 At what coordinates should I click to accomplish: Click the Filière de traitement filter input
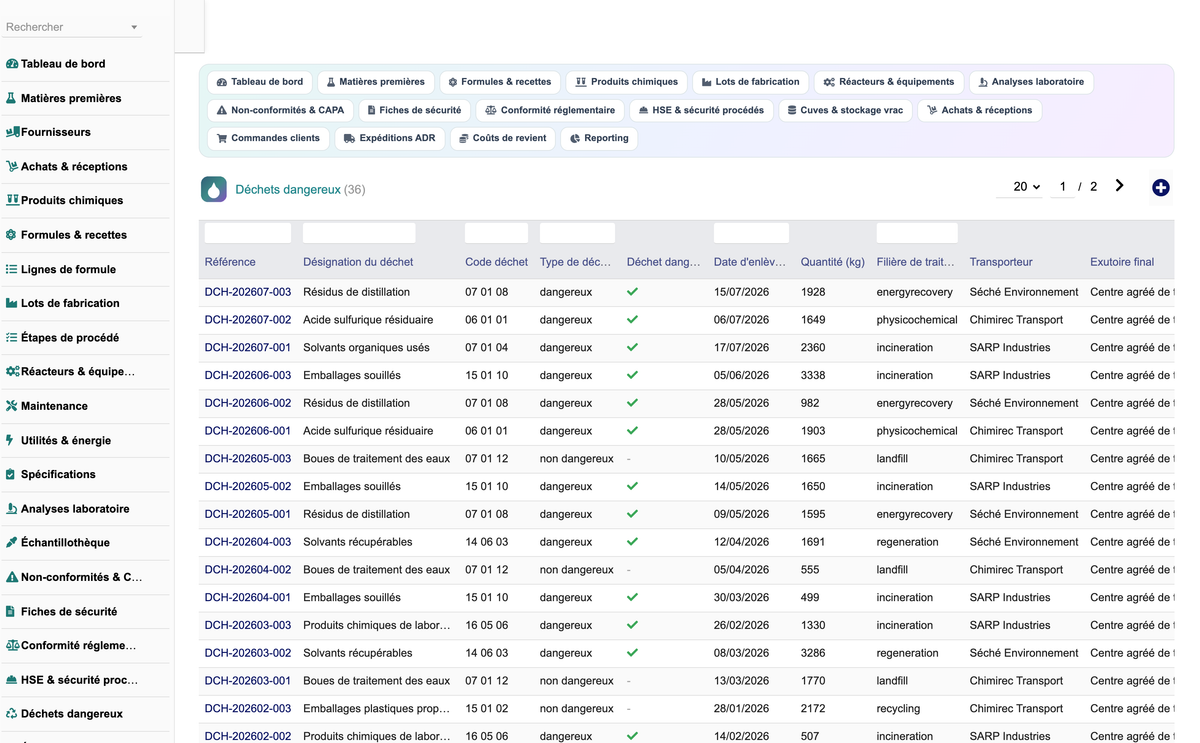[917, 233]
